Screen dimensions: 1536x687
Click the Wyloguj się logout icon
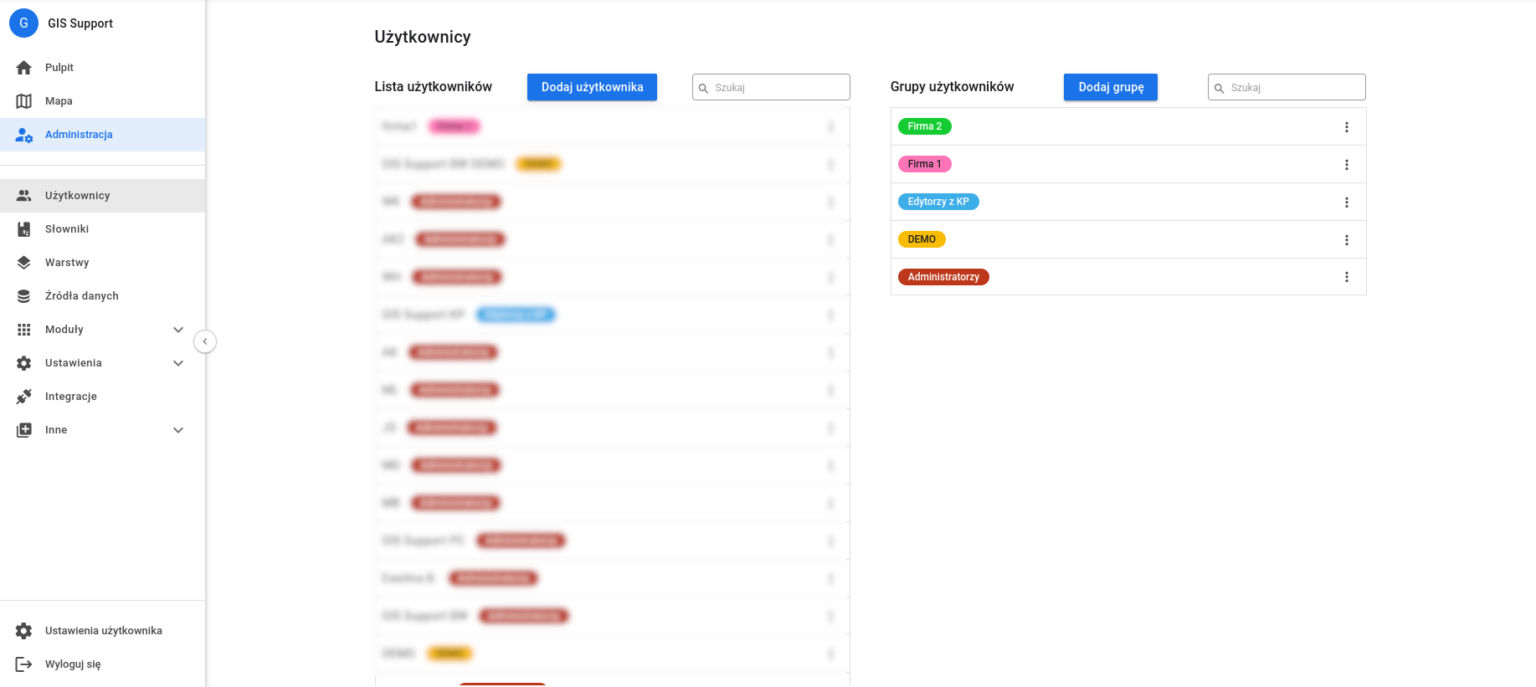tap(24, 664)
